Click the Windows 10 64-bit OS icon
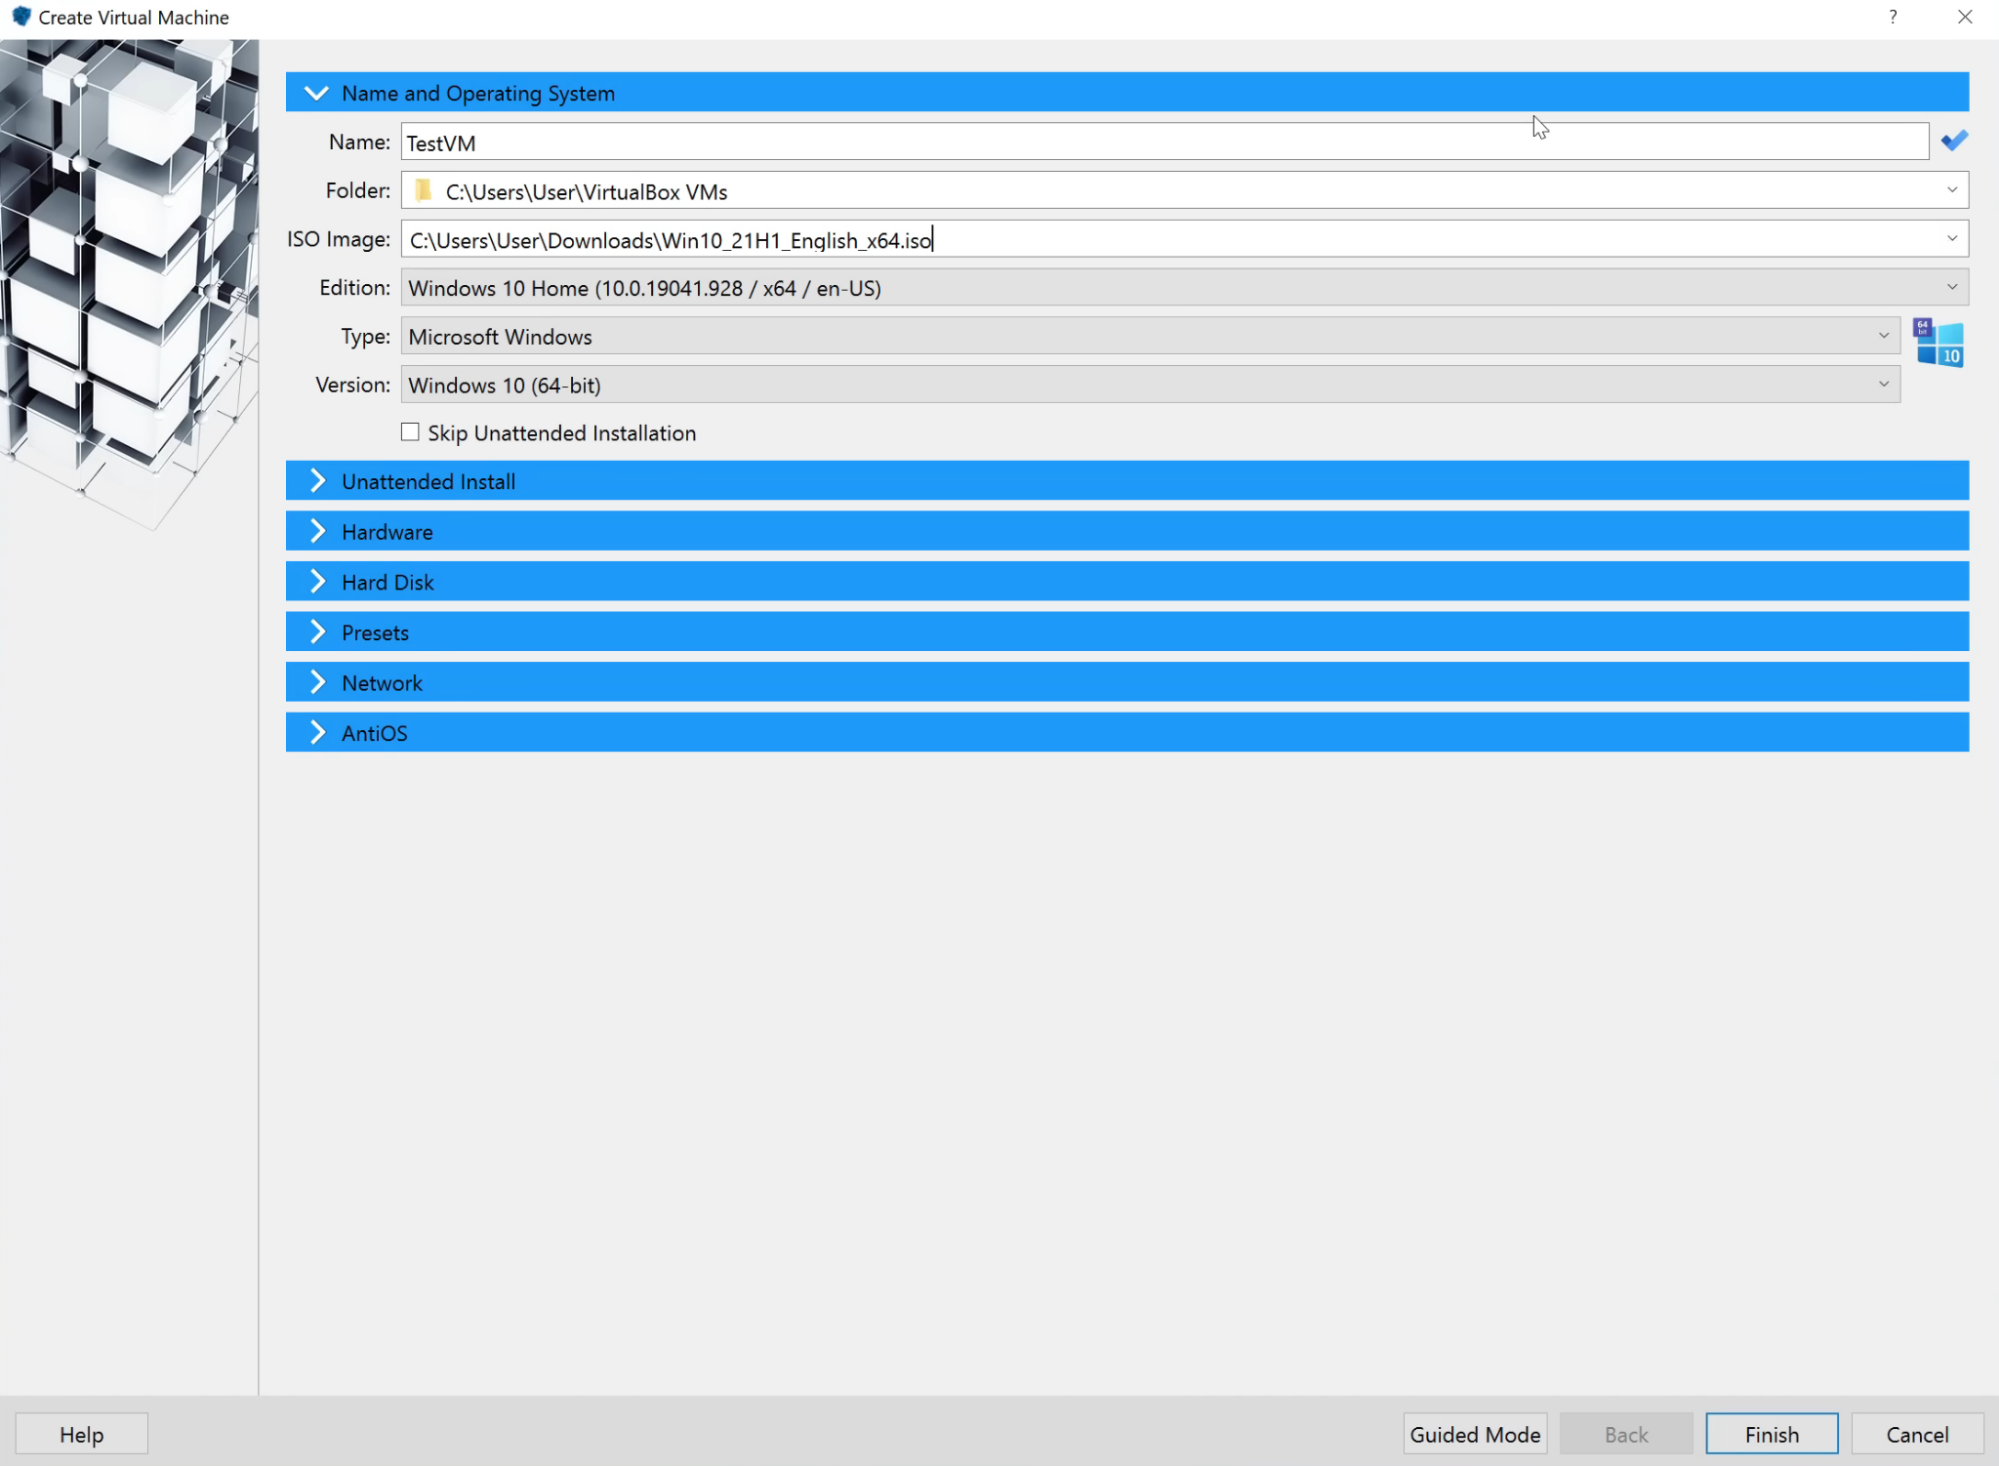The height and width of the screenshot is (1467, 1999). click(x=1938, y=342)
